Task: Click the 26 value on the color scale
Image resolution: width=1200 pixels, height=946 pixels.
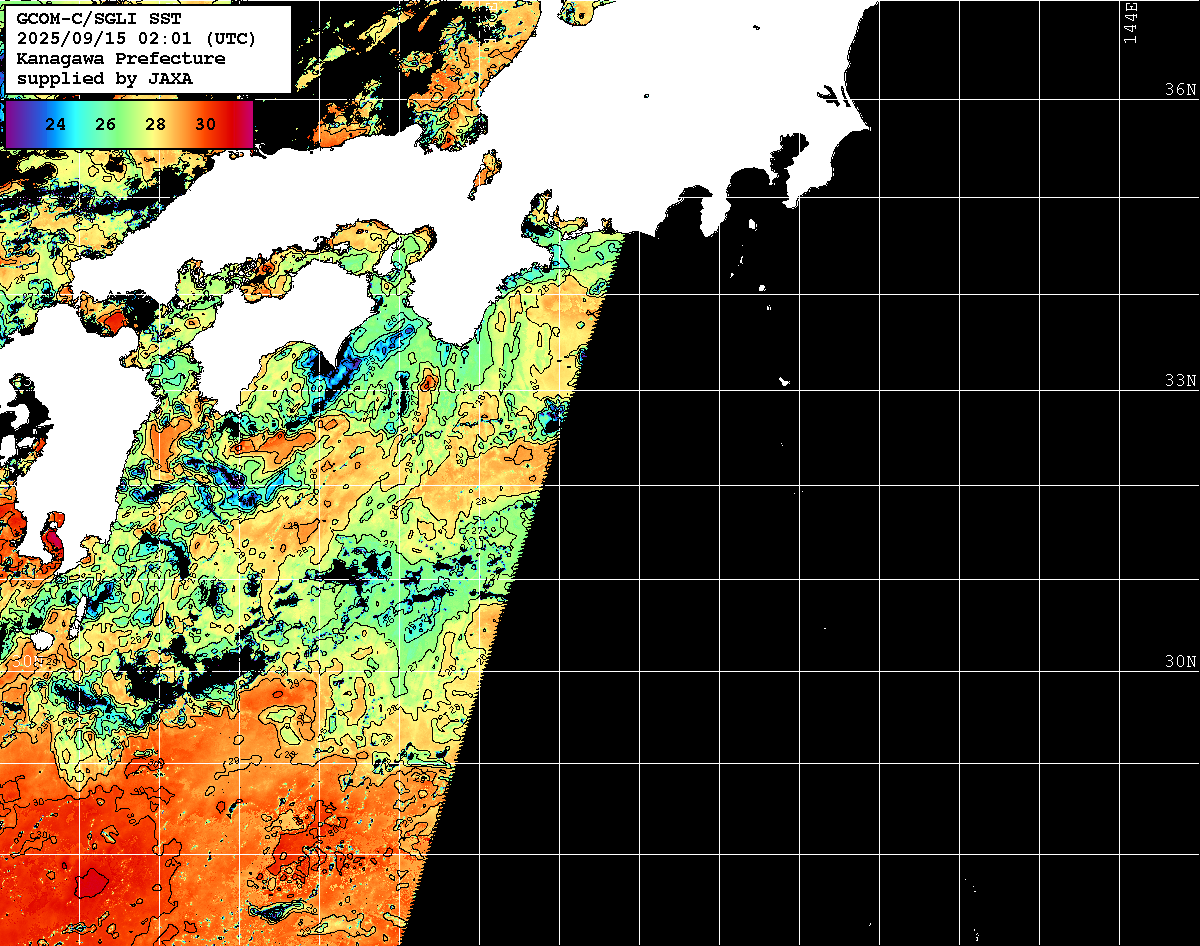Action: pos(106,125)
